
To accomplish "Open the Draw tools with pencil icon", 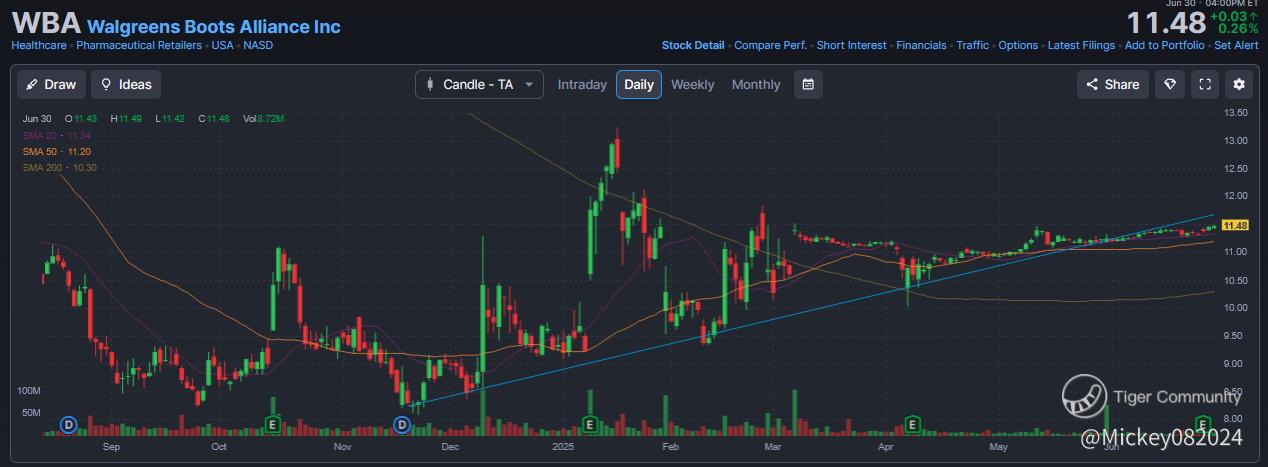I will (51, 84).
